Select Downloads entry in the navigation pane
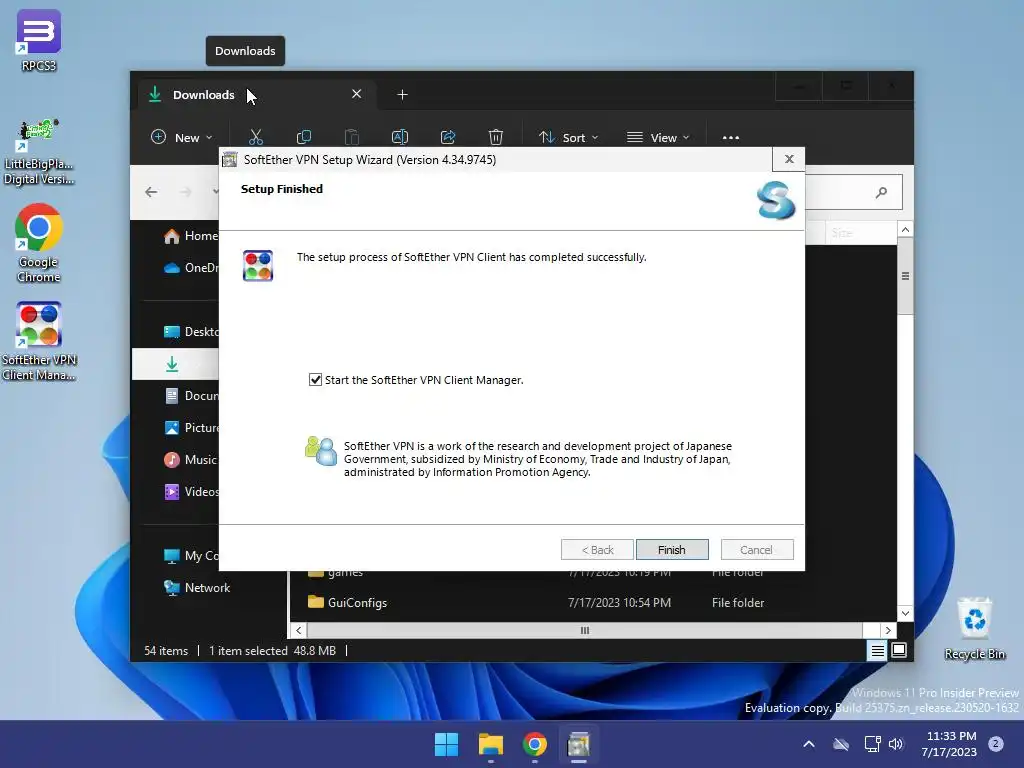Screen dimensions: 1024x768 pyautogui.click(x=176, y=364)
